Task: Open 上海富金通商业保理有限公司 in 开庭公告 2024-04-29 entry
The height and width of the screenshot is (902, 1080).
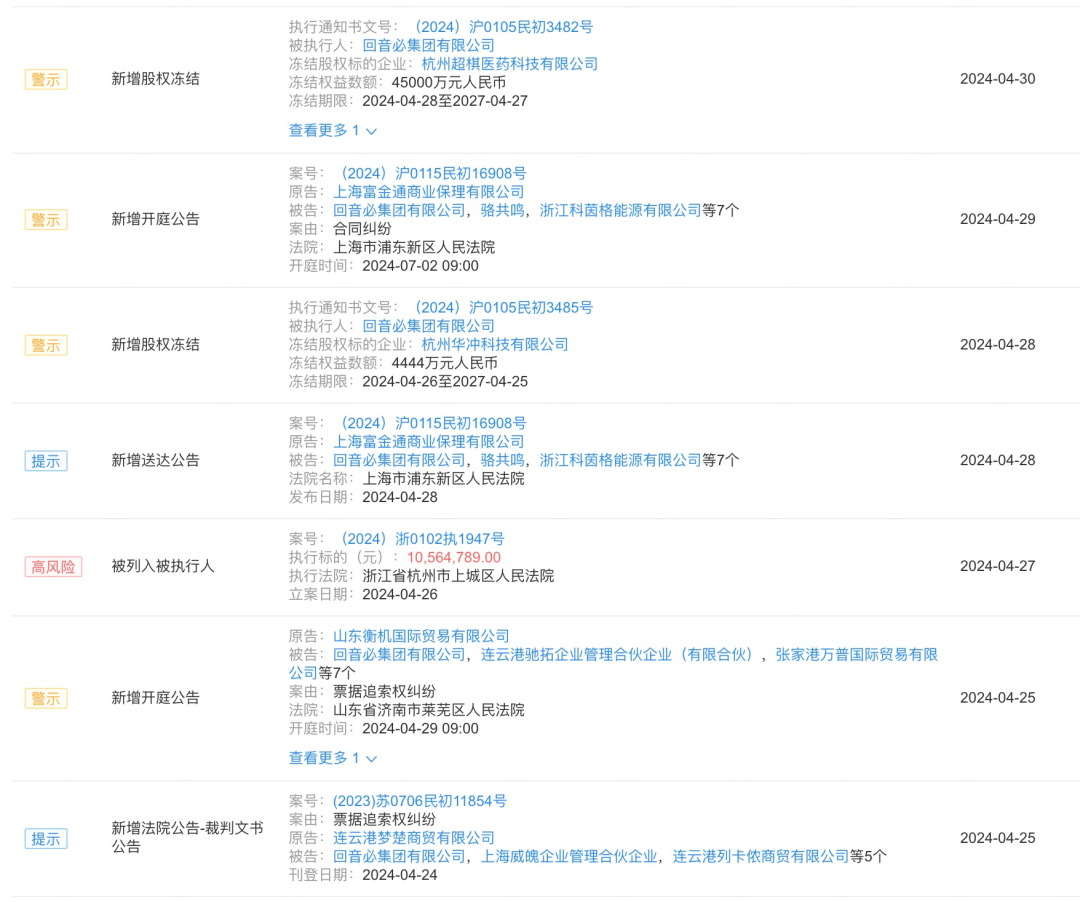Action: [428, 192]
